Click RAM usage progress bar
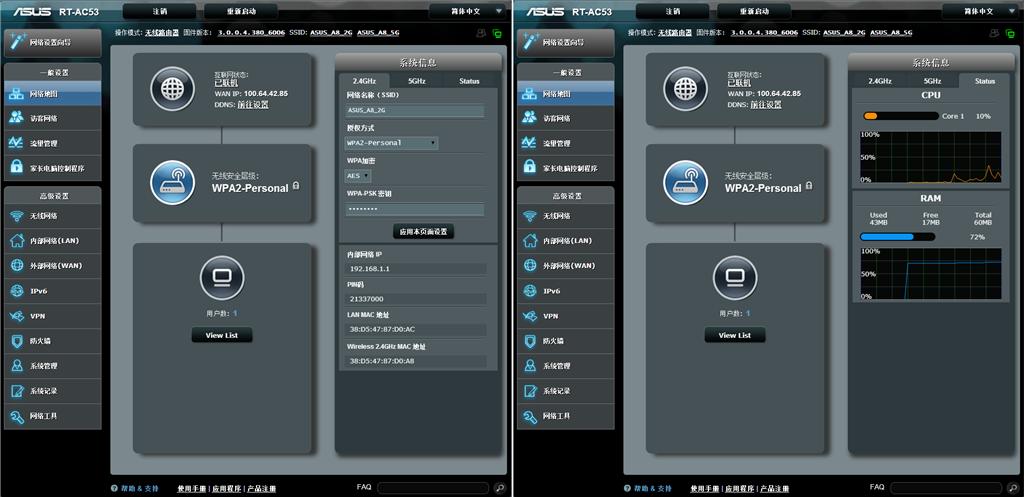The width and height of the screenshot is (1024, 497). (x=897, y=236)
